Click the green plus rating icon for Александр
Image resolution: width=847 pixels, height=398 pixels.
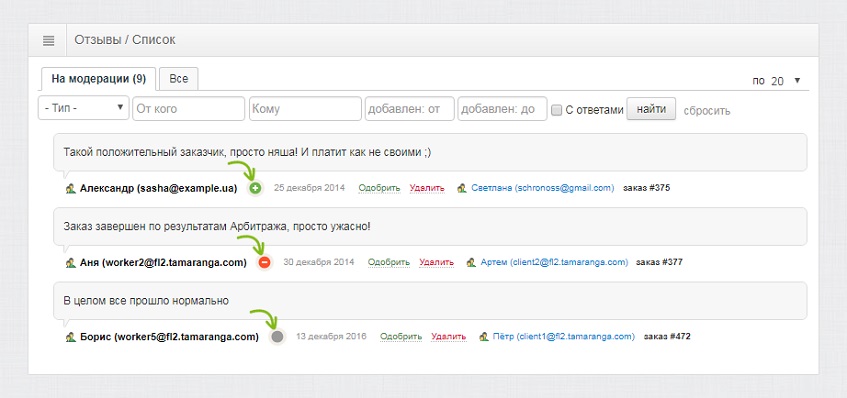(256, 188)
